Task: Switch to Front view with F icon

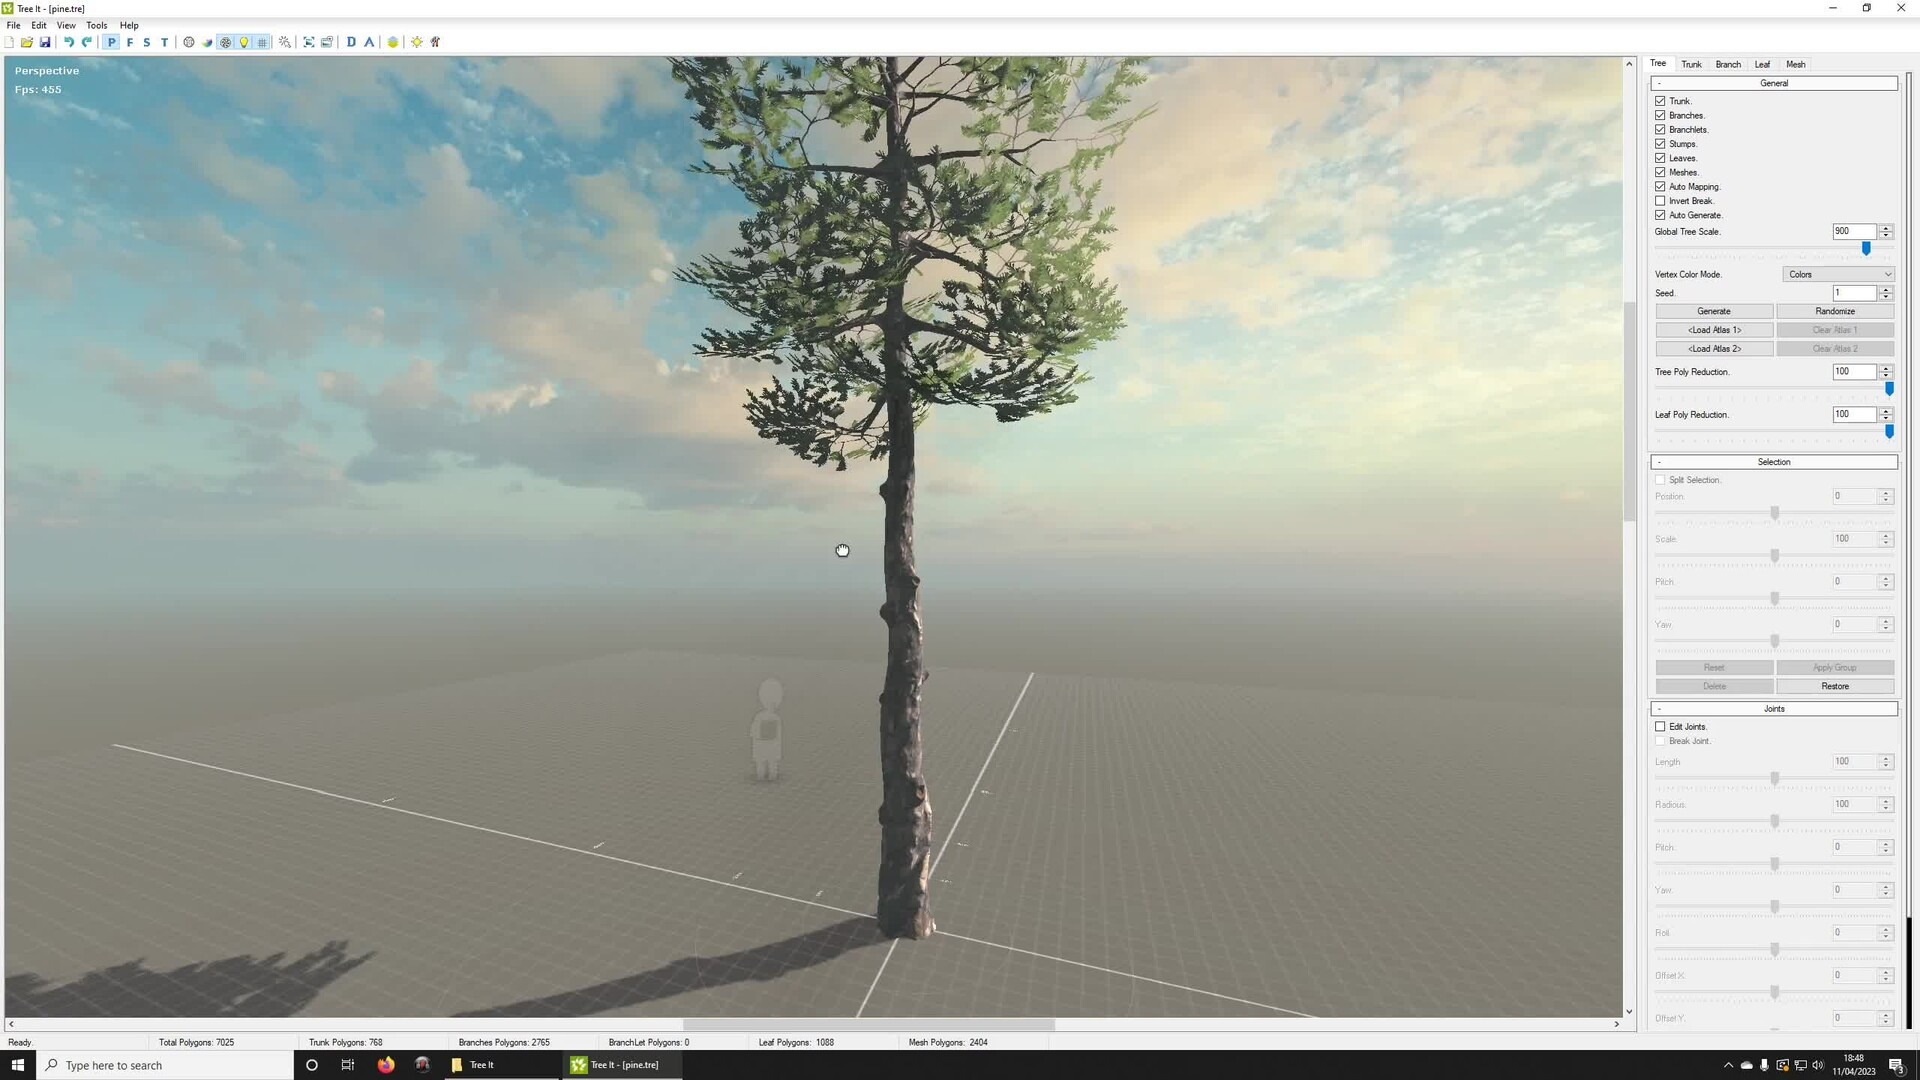Action: pyautogui.click(x=130, y=42)
